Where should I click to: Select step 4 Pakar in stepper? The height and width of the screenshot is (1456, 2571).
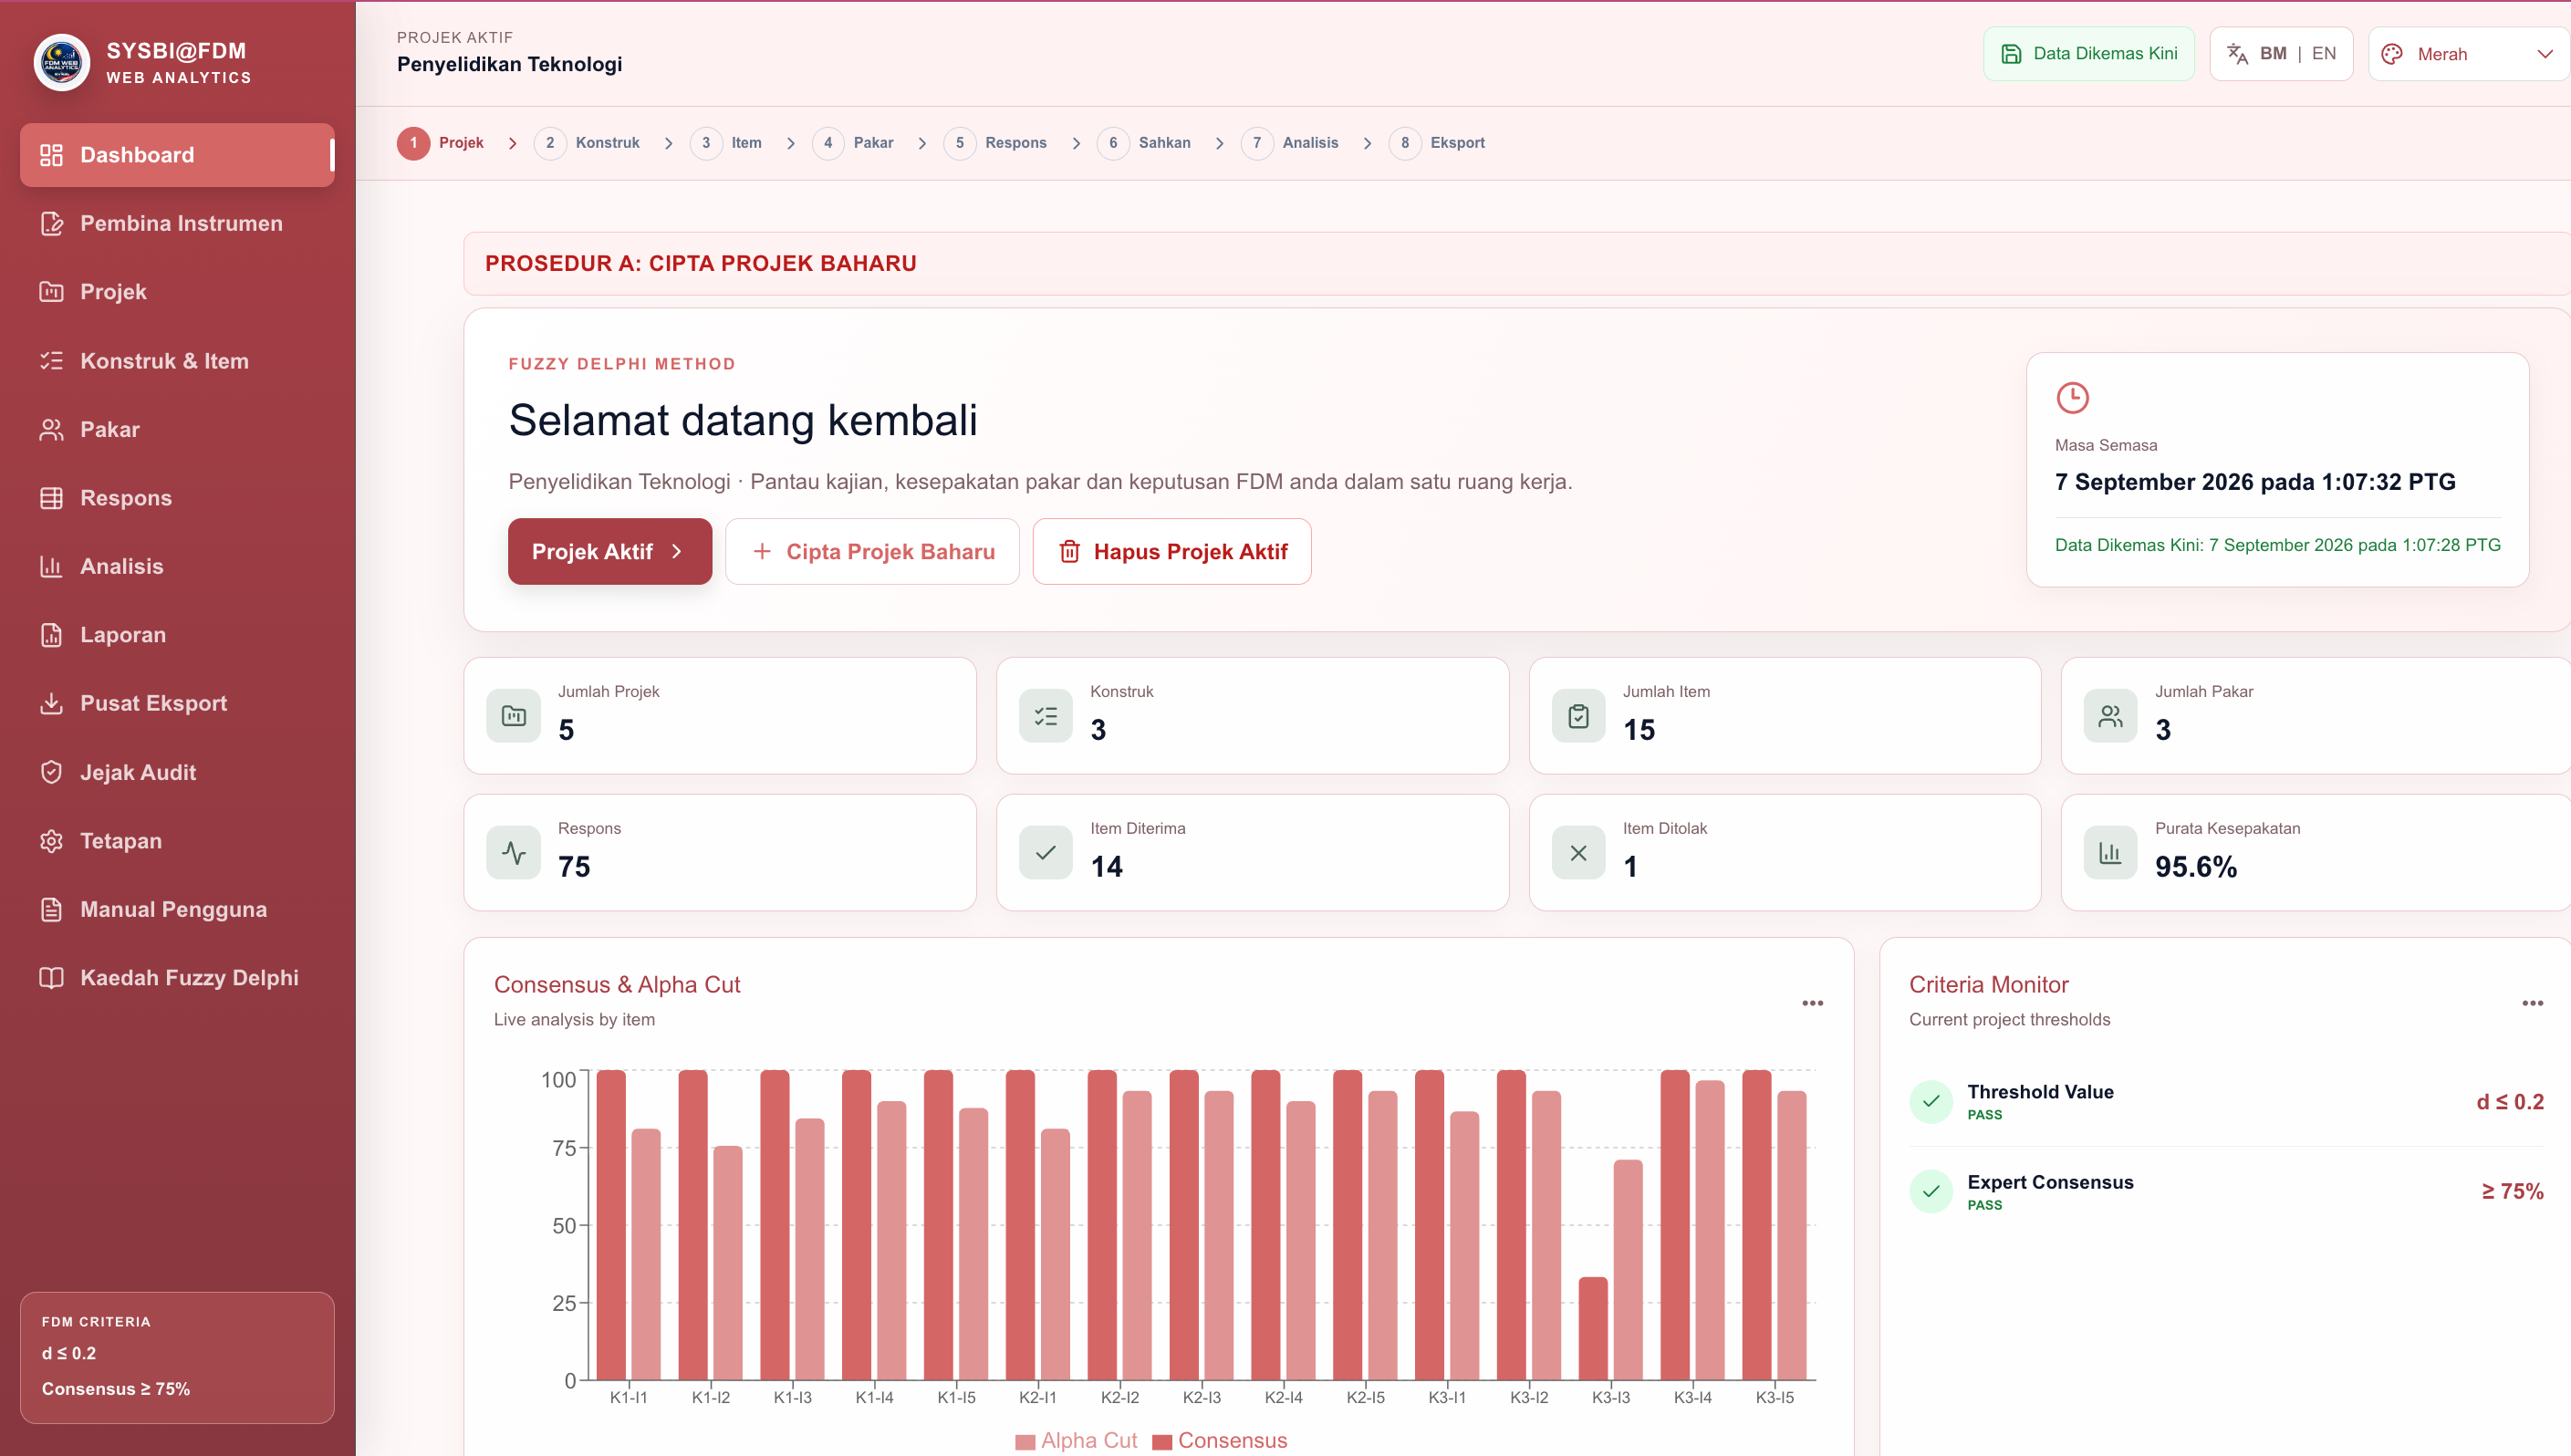tap(853, 143)
